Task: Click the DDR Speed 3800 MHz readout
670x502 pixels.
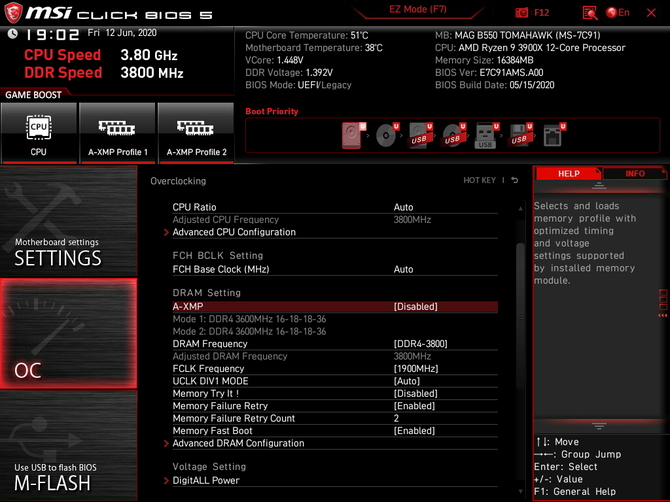Action: (104, 73)
